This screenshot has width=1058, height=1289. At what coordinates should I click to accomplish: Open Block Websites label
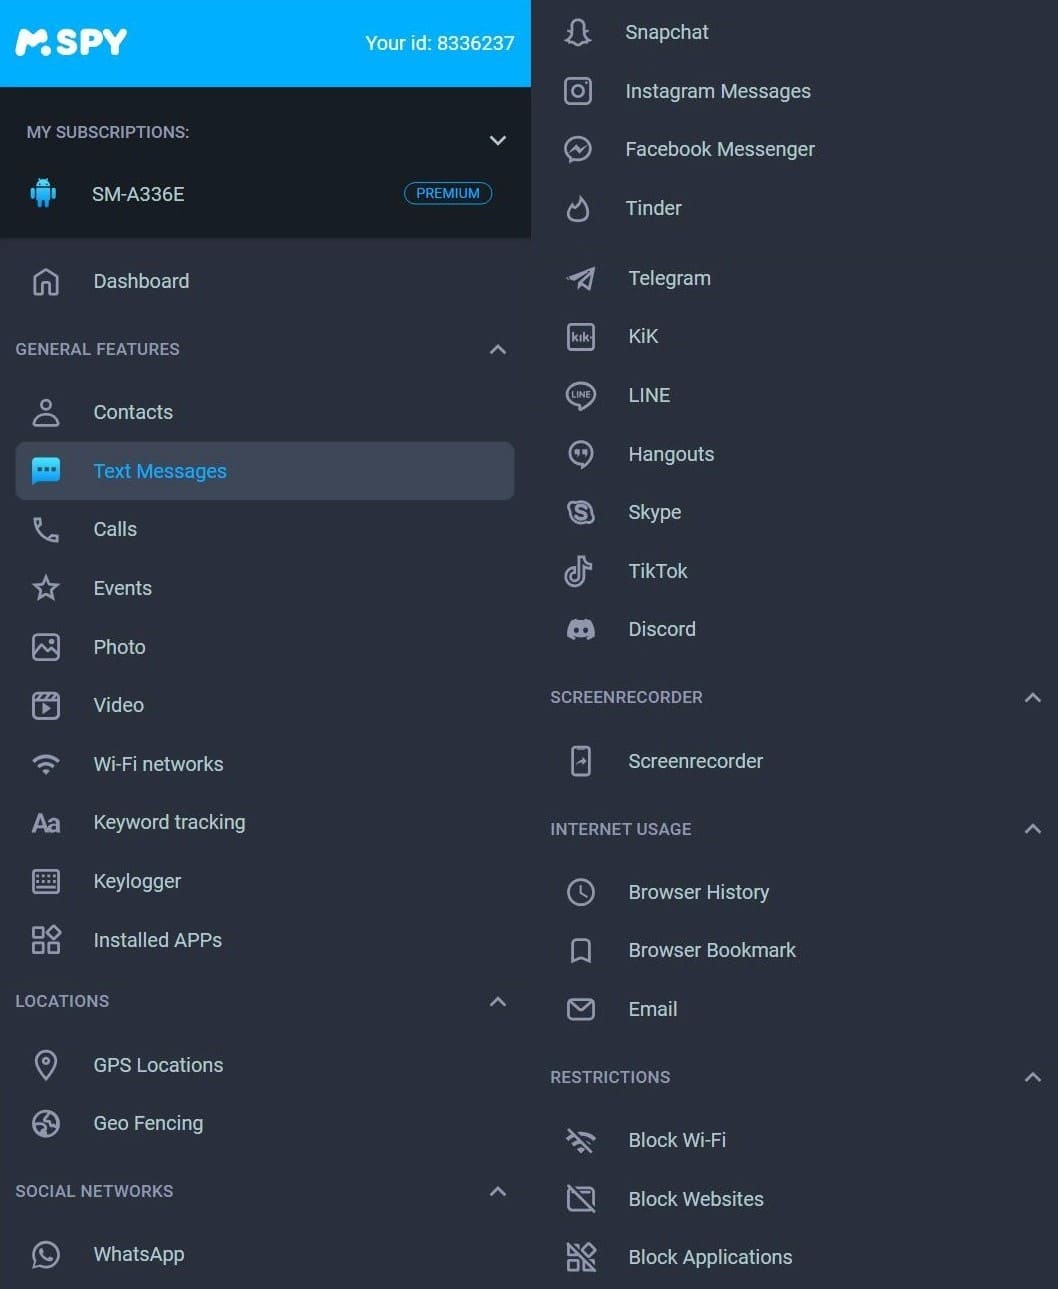click(x=696, y=1199)
